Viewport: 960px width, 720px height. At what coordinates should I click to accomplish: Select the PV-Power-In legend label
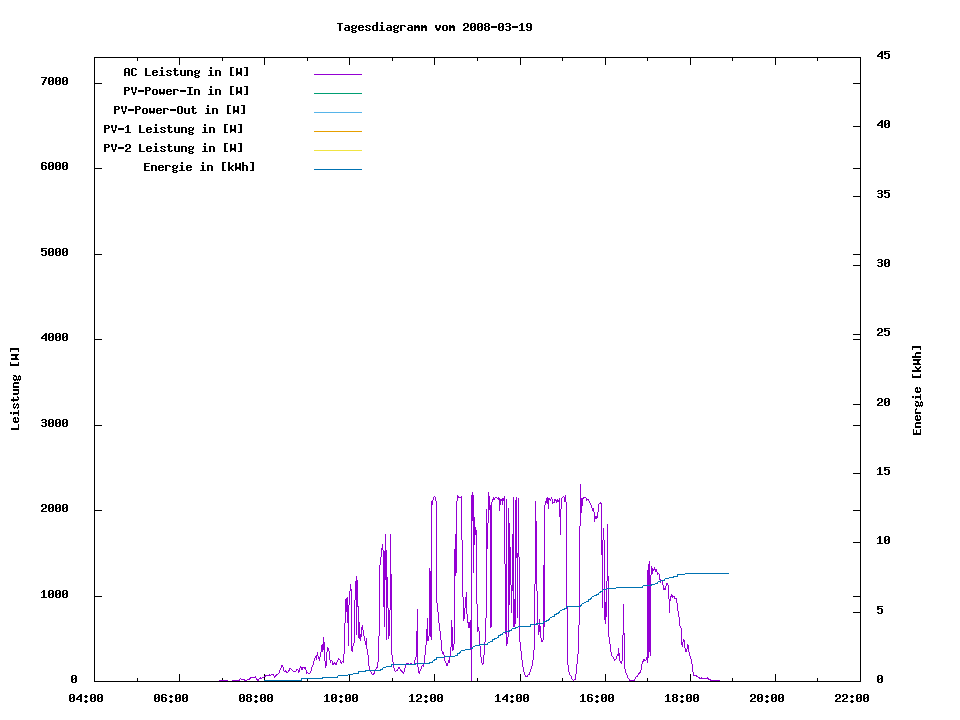186,91
